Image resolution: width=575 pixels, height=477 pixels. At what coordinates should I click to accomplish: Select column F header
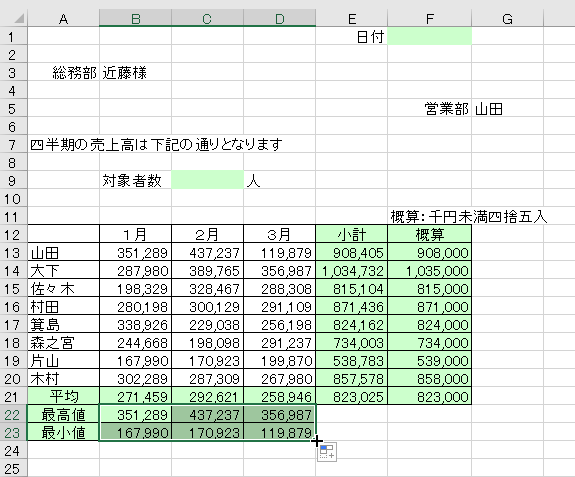pyautogui.click(x=429, y=19)
